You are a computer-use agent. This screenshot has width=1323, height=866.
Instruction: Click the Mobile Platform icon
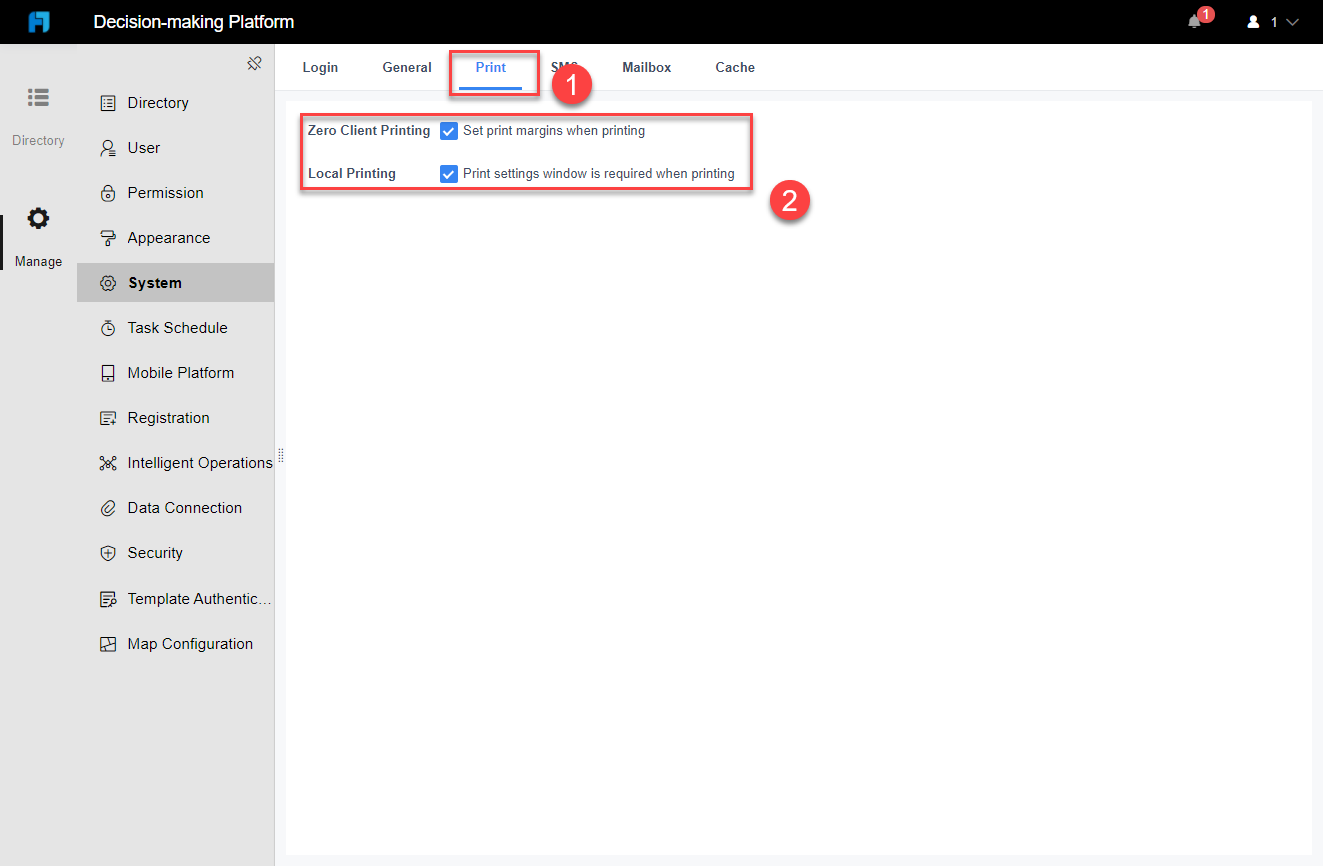pyautogui.click(x=107, y=372)
